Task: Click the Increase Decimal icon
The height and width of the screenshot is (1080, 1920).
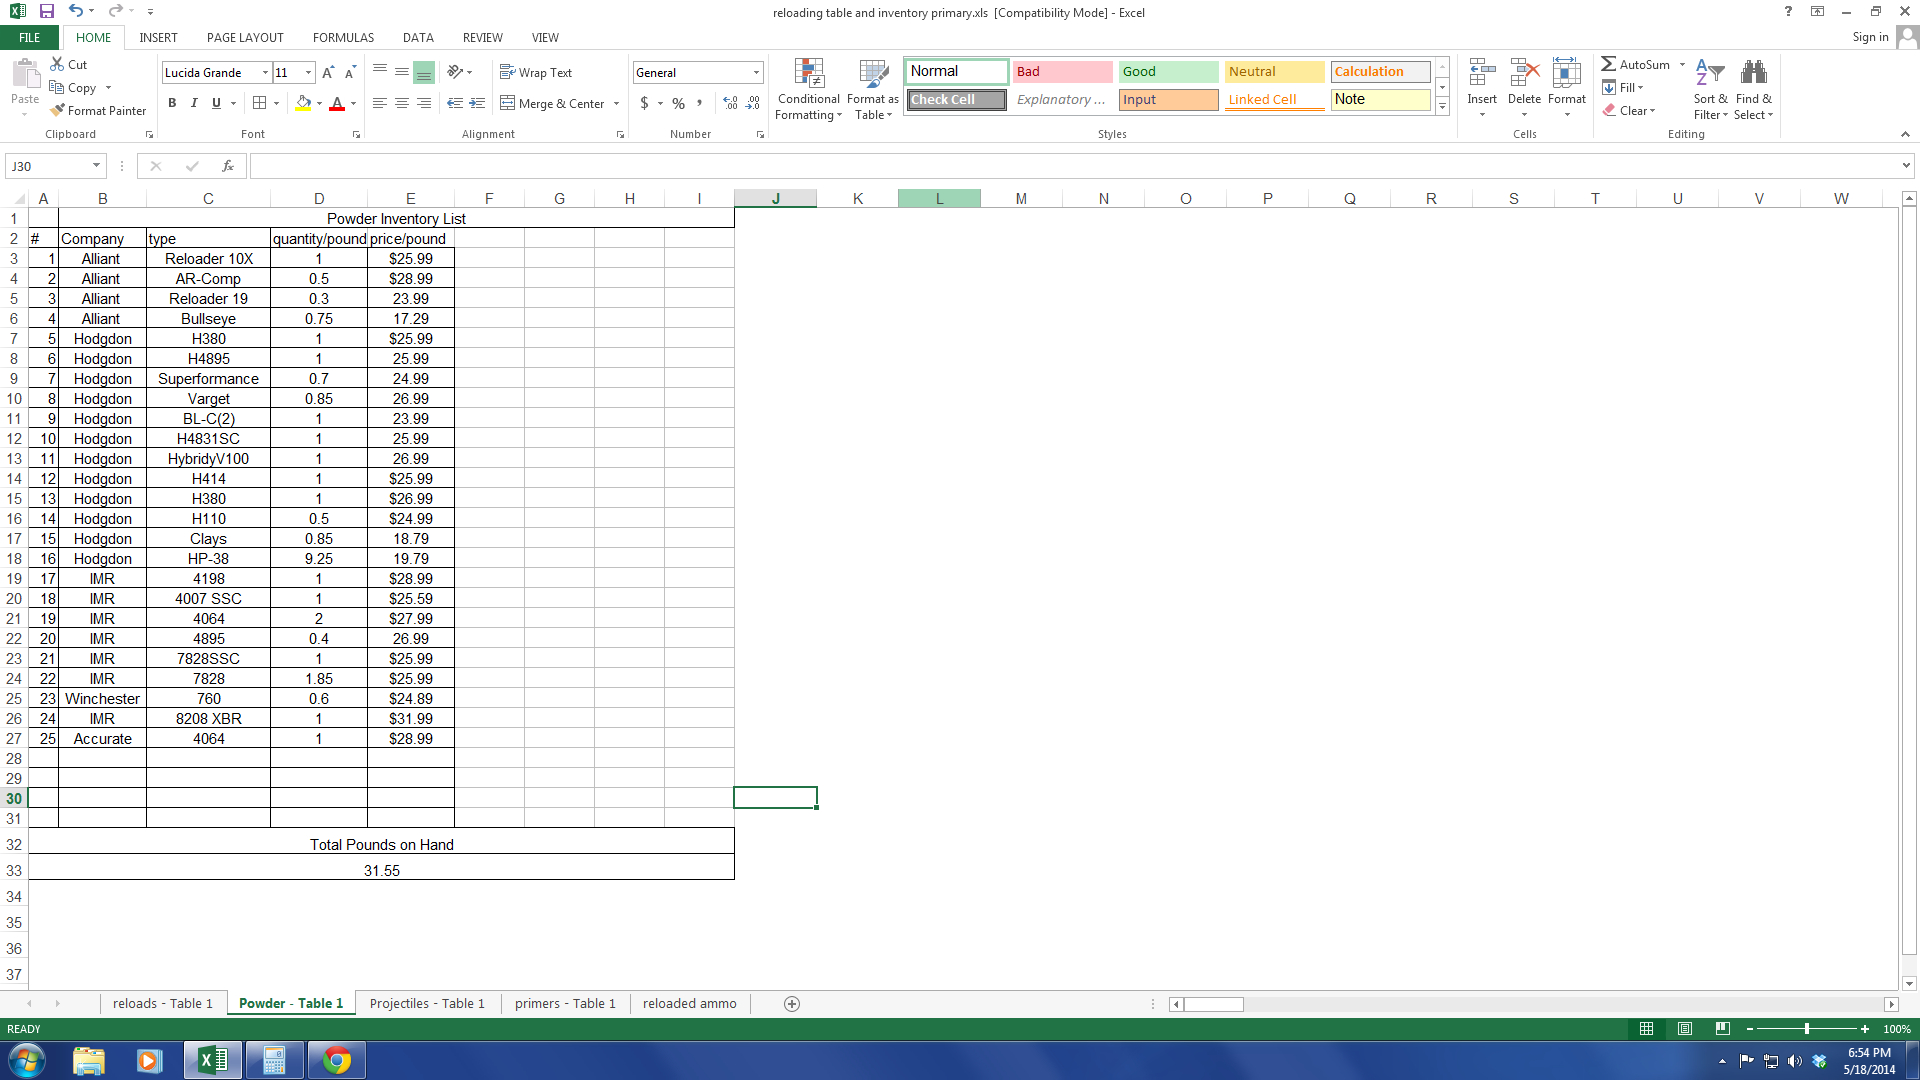Action: [730, 103]
